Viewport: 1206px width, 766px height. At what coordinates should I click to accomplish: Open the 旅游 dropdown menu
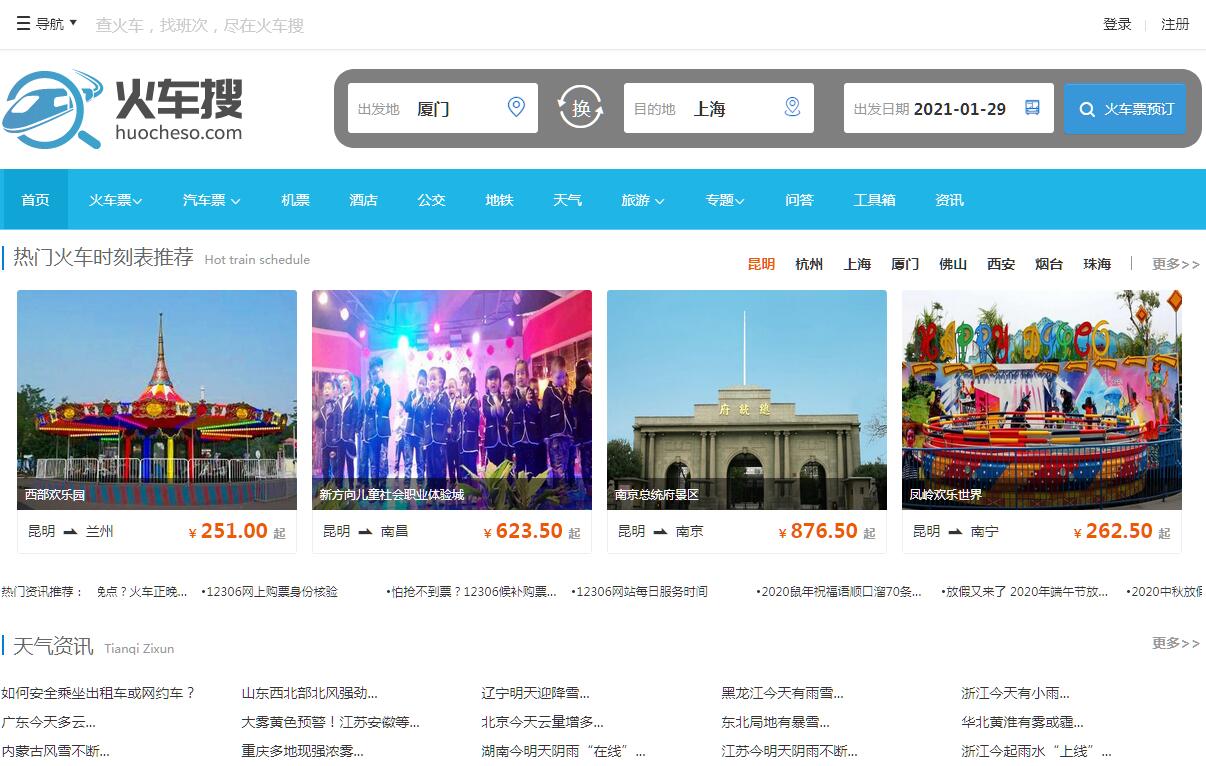642,200
